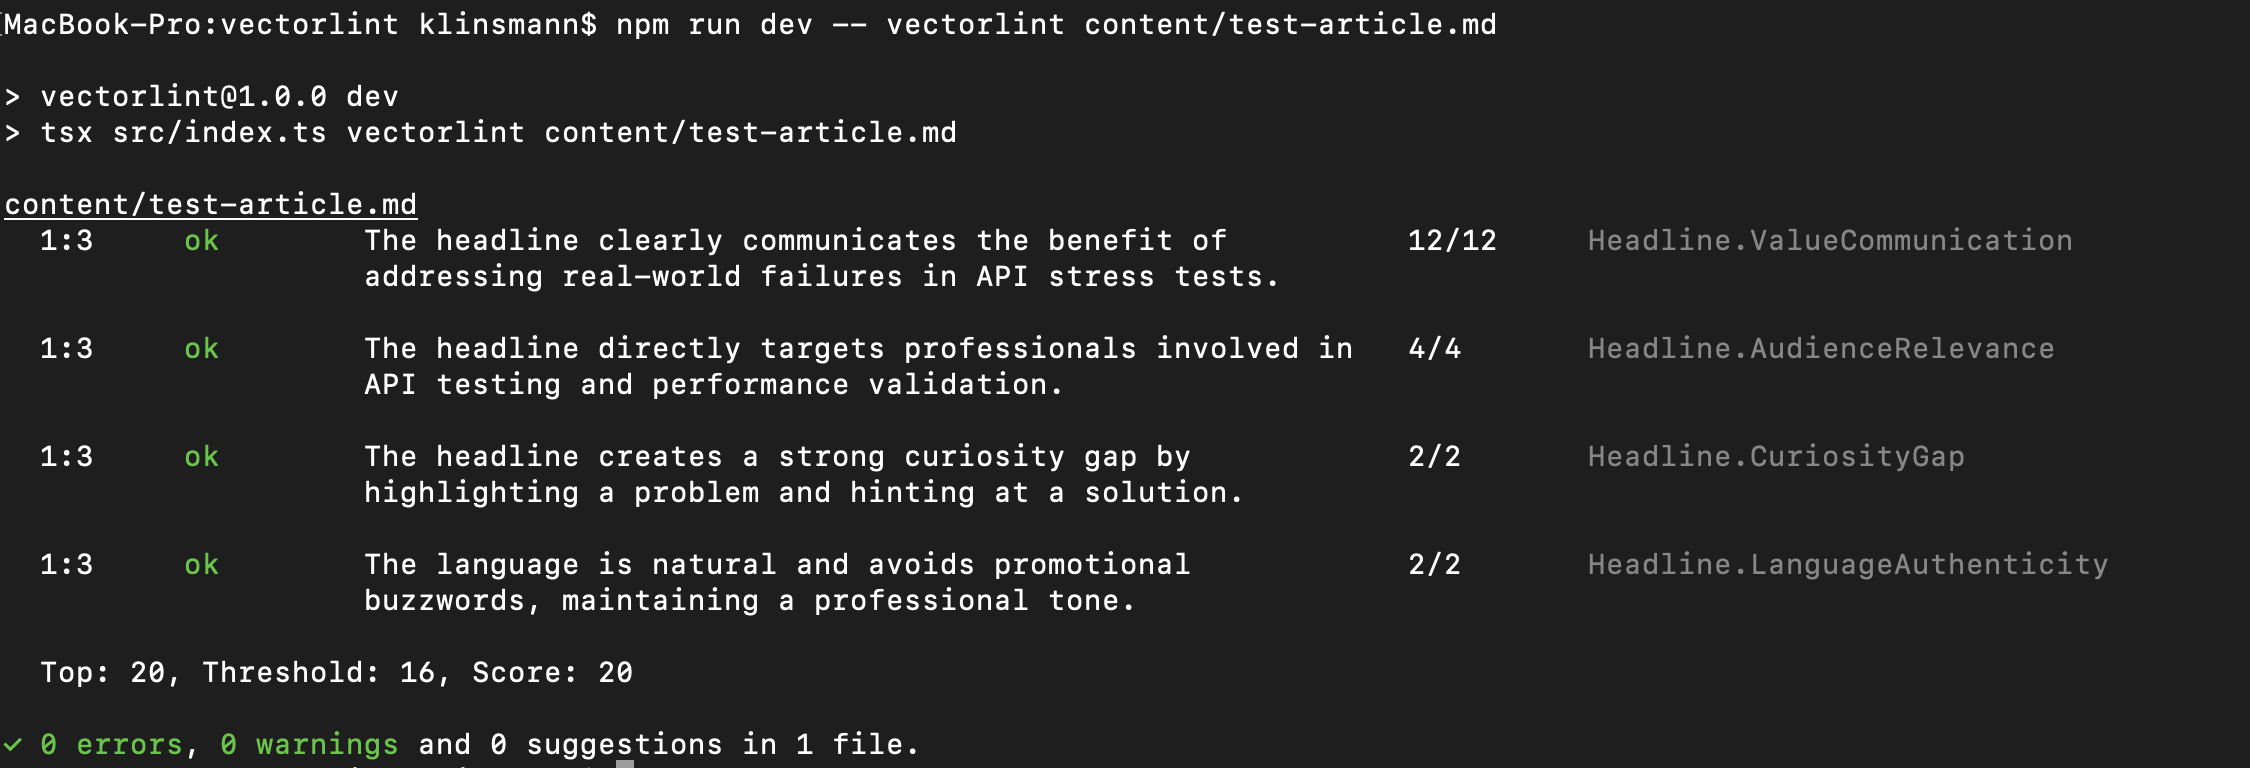Viewport: 2250px width, 768px height.
Task: Click the 1:3 line position in the CuriosityGap row
Action: point(66,457)
